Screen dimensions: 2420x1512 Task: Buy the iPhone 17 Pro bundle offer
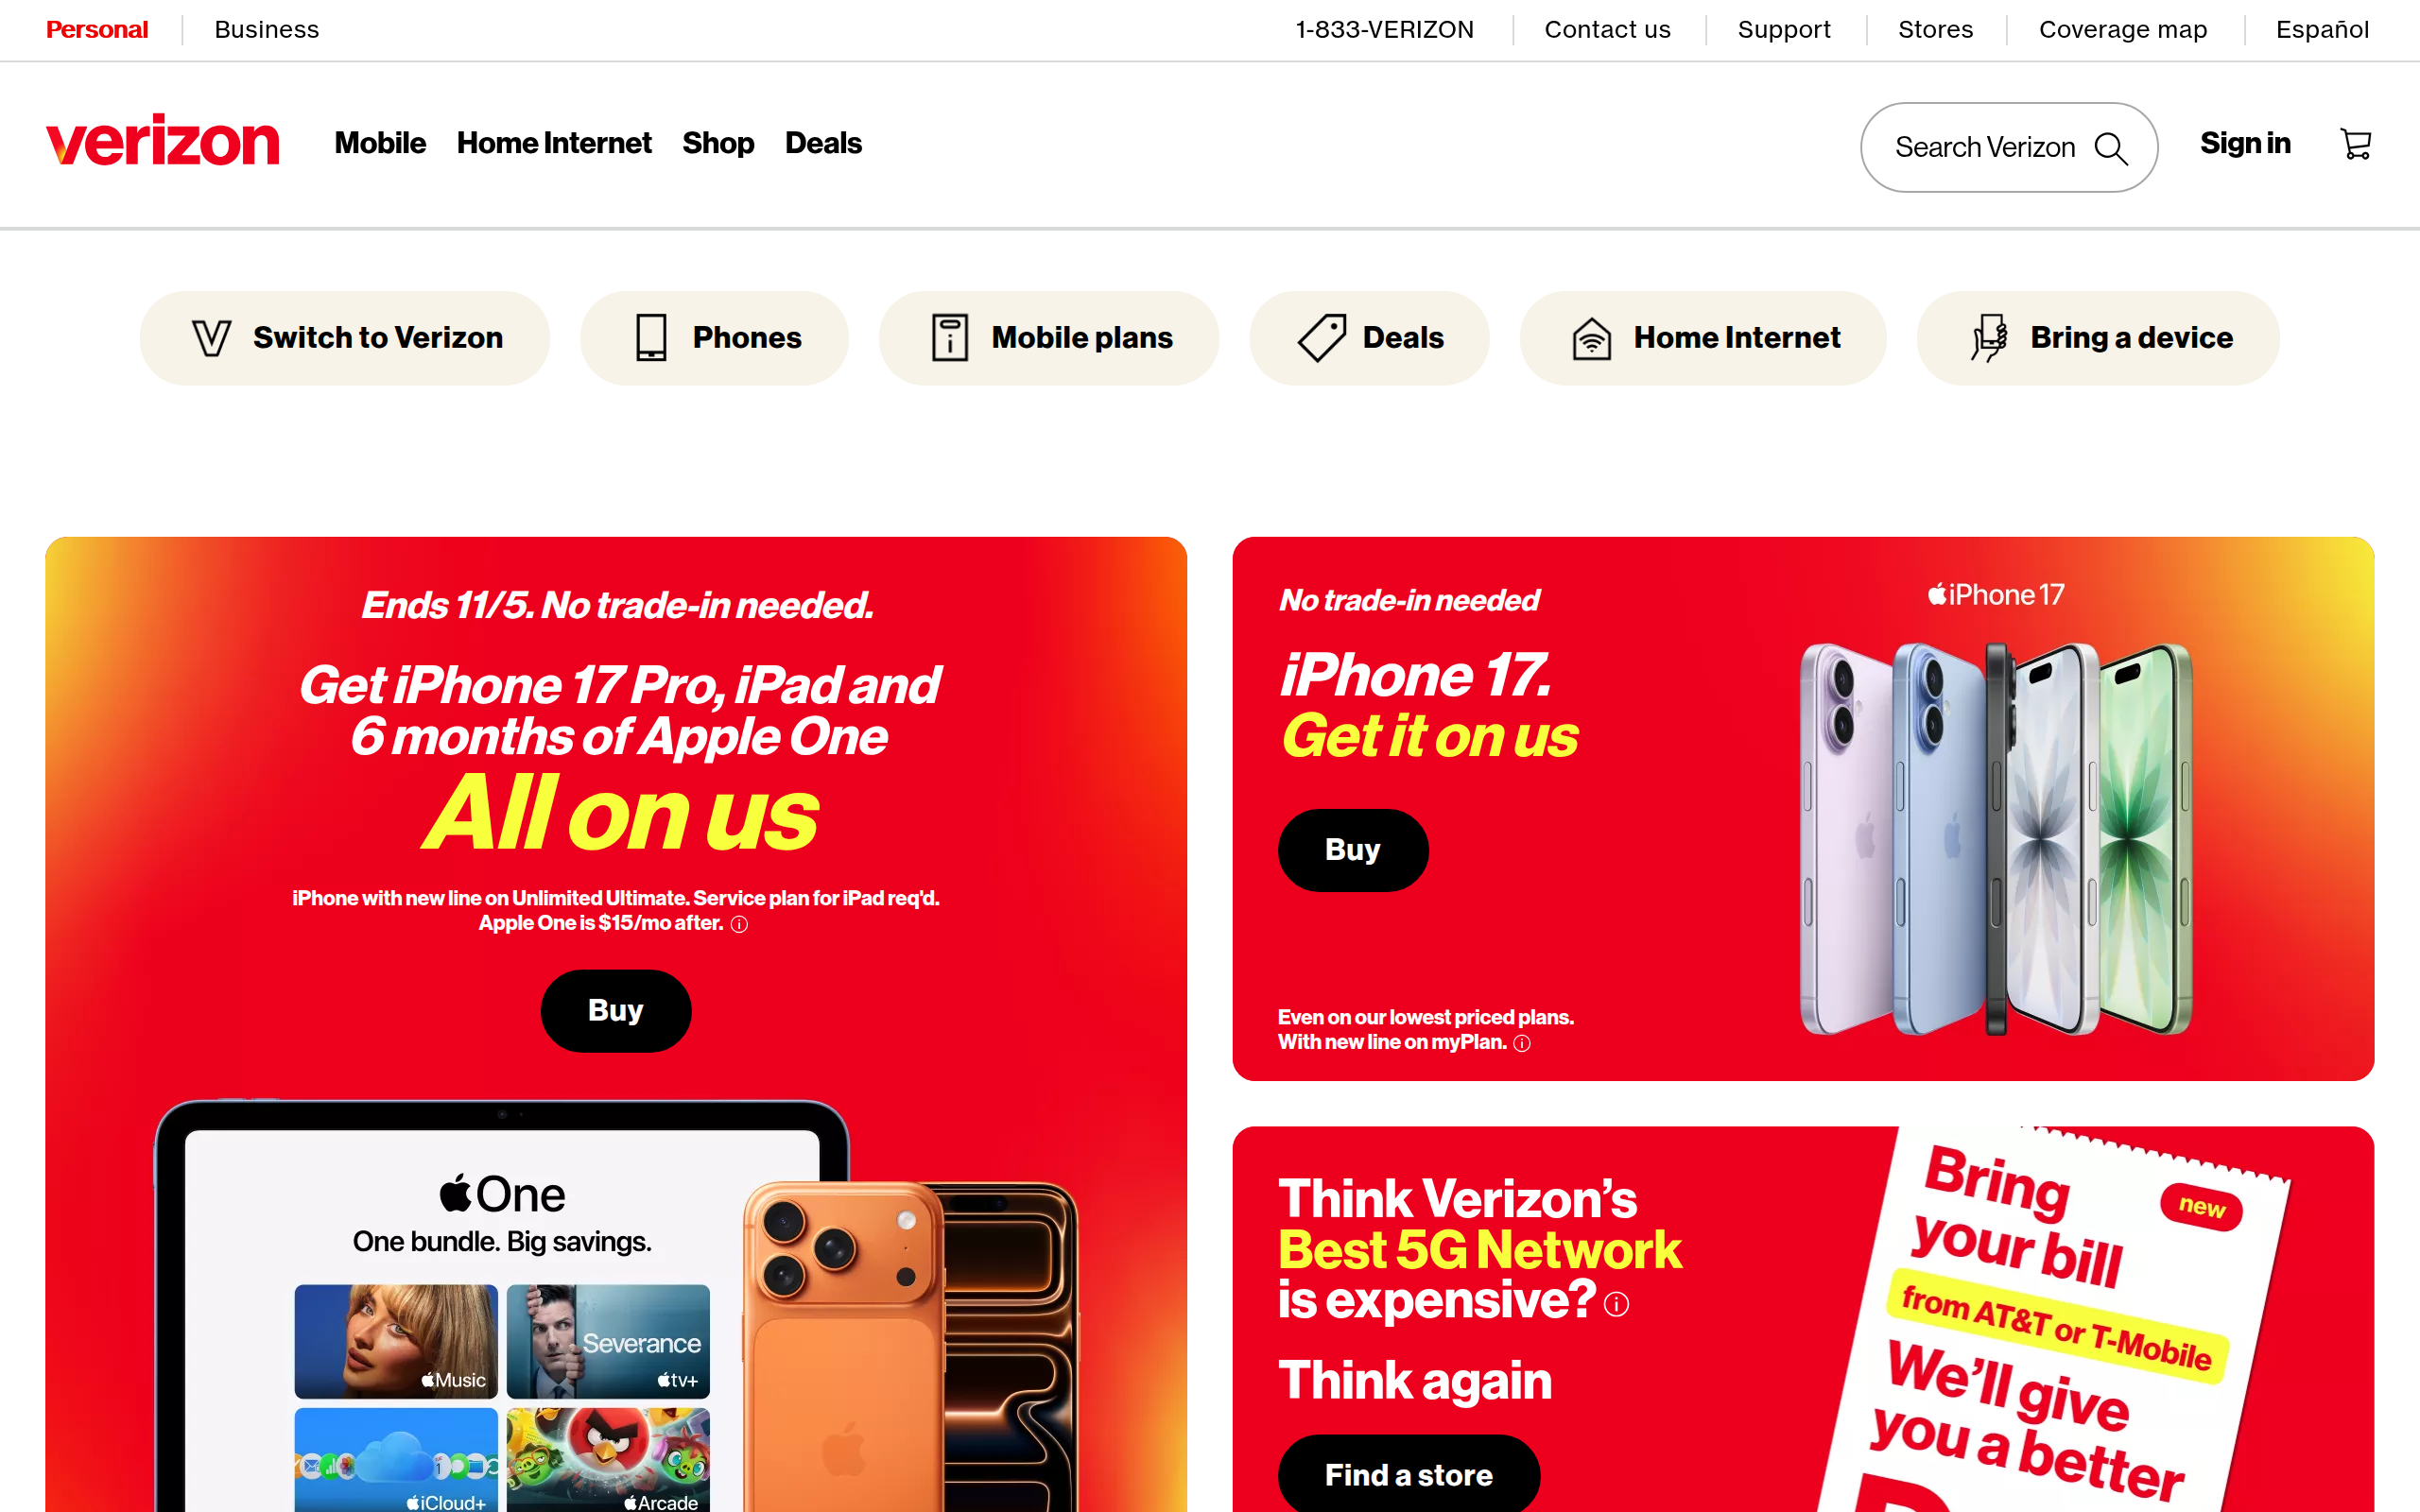(x=616, y=1011)
